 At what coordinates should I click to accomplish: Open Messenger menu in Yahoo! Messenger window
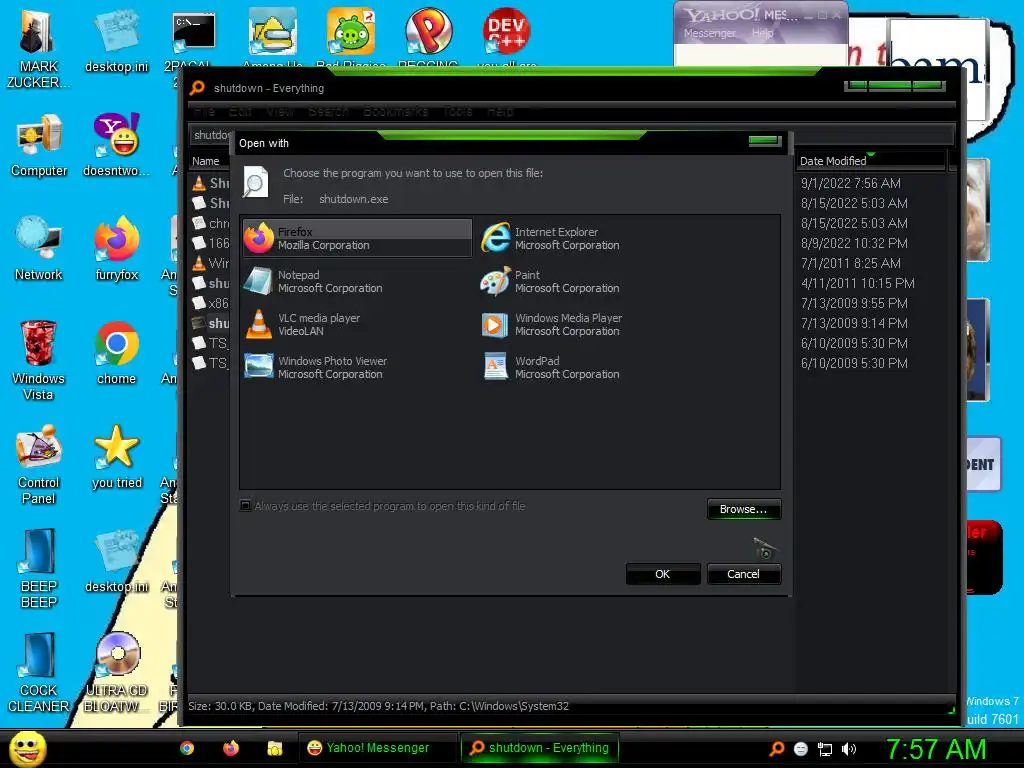pos(709,33)
